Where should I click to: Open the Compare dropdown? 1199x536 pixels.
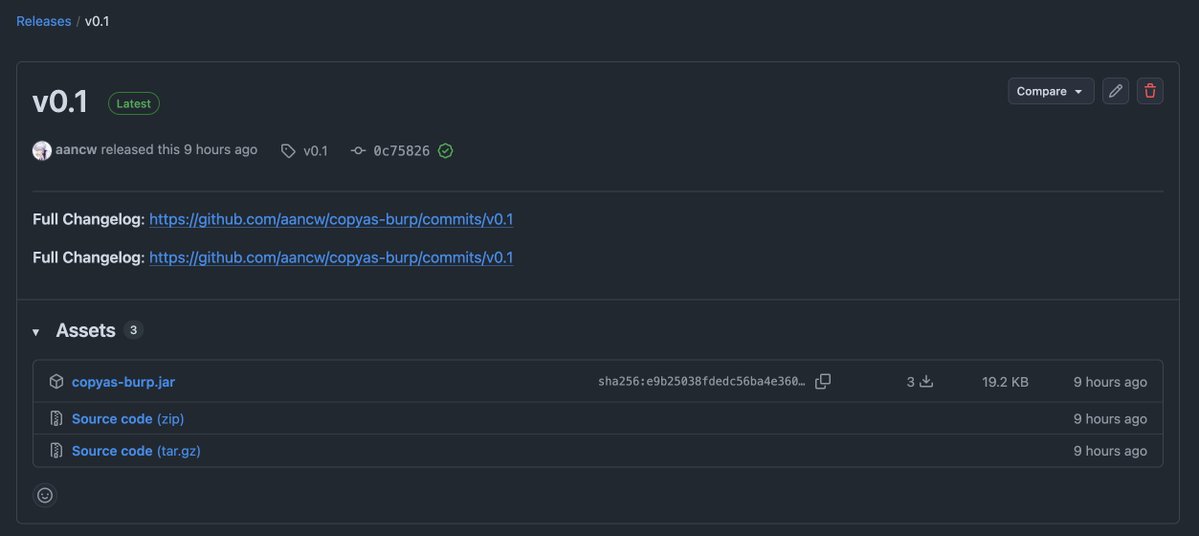click(x=1051, y=91)
